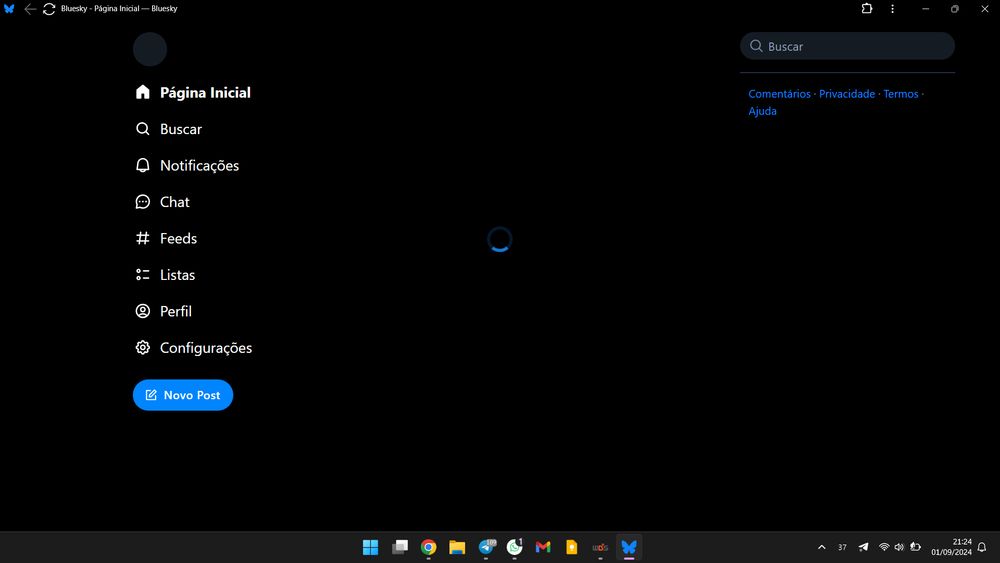1000x563 pixels.
Task: Open the Chat section
Action: [x=163, y=201]
